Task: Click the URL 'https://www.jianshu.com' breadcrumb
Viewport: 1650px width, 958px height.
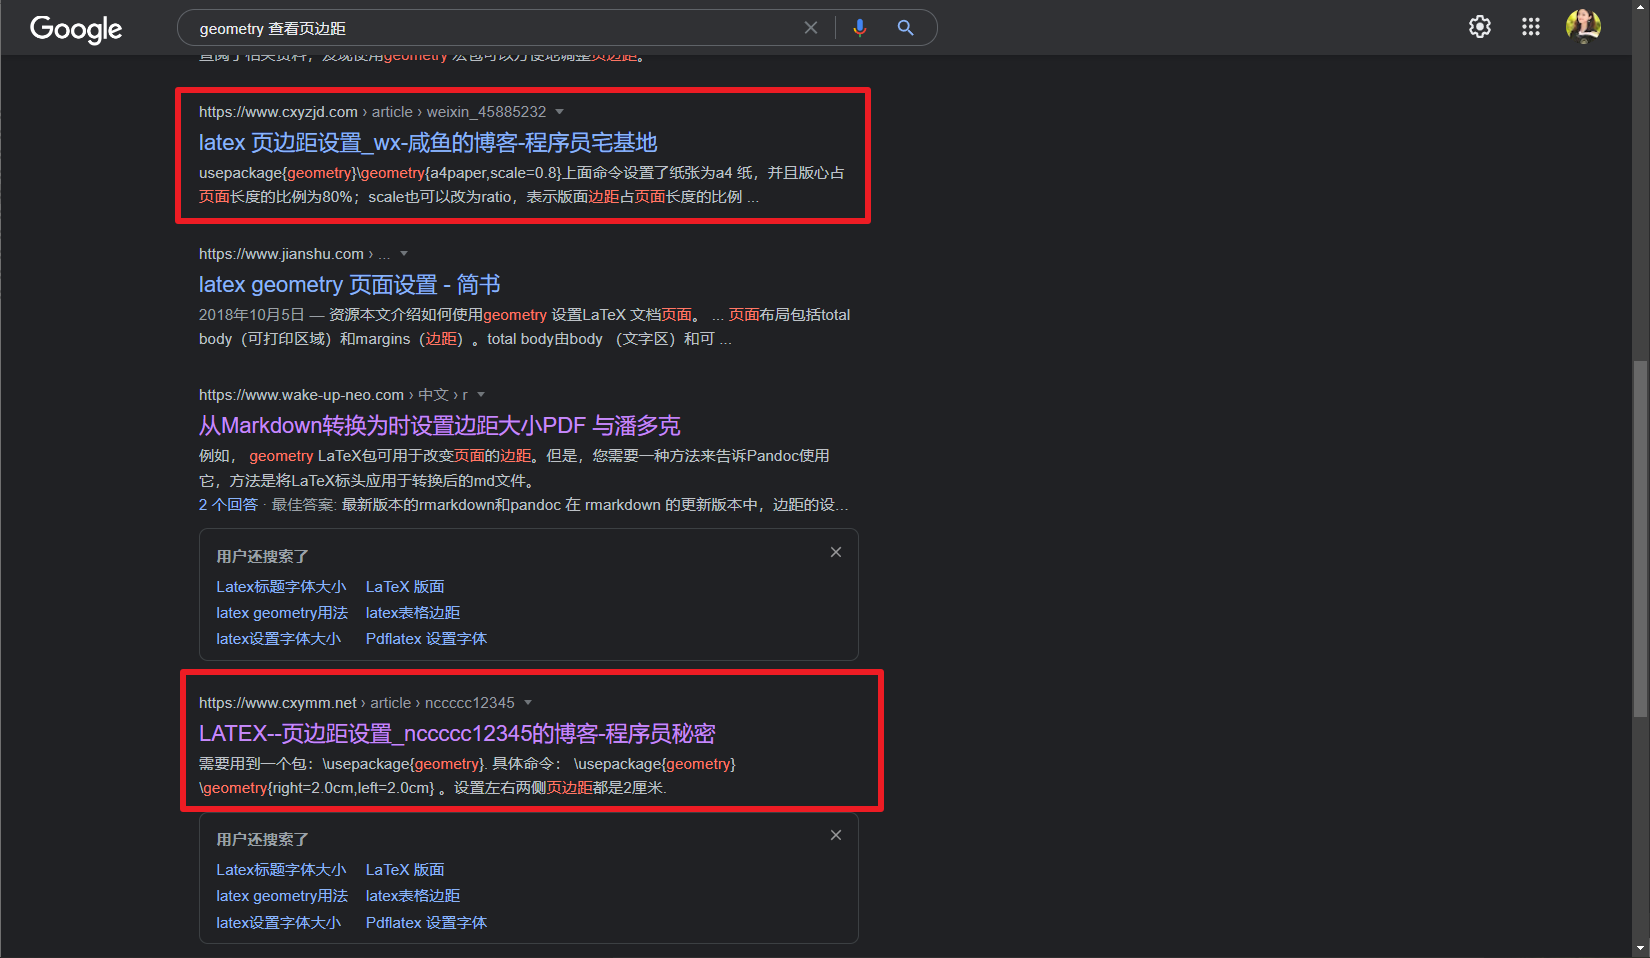Action: (281, 254)
